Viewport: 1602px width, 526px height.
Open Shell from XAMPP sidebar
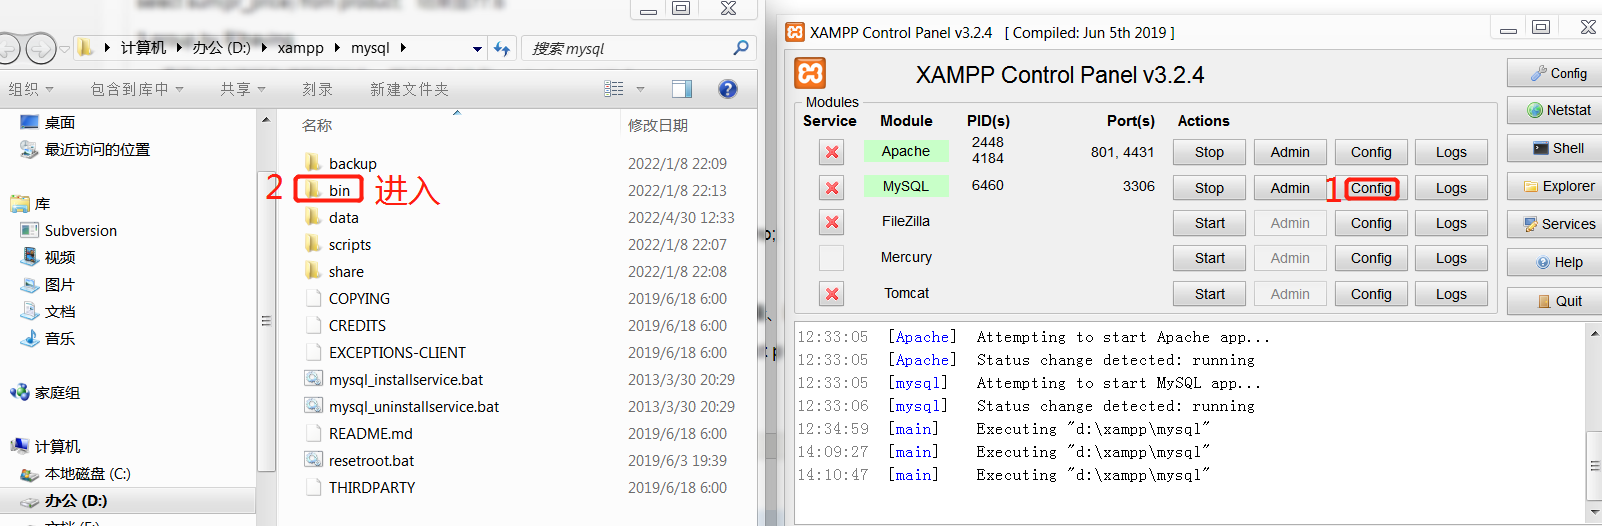click(1558, 148)
